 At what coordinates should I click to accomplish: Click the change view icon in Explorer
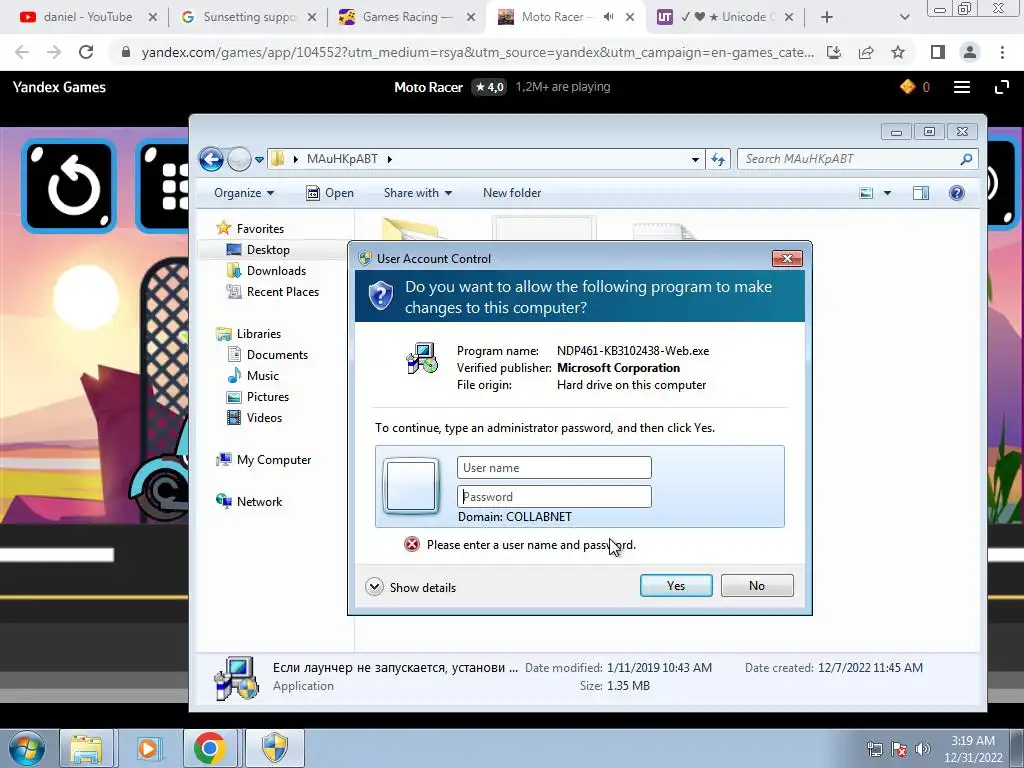pyautogui.click(x=867, y=193)
